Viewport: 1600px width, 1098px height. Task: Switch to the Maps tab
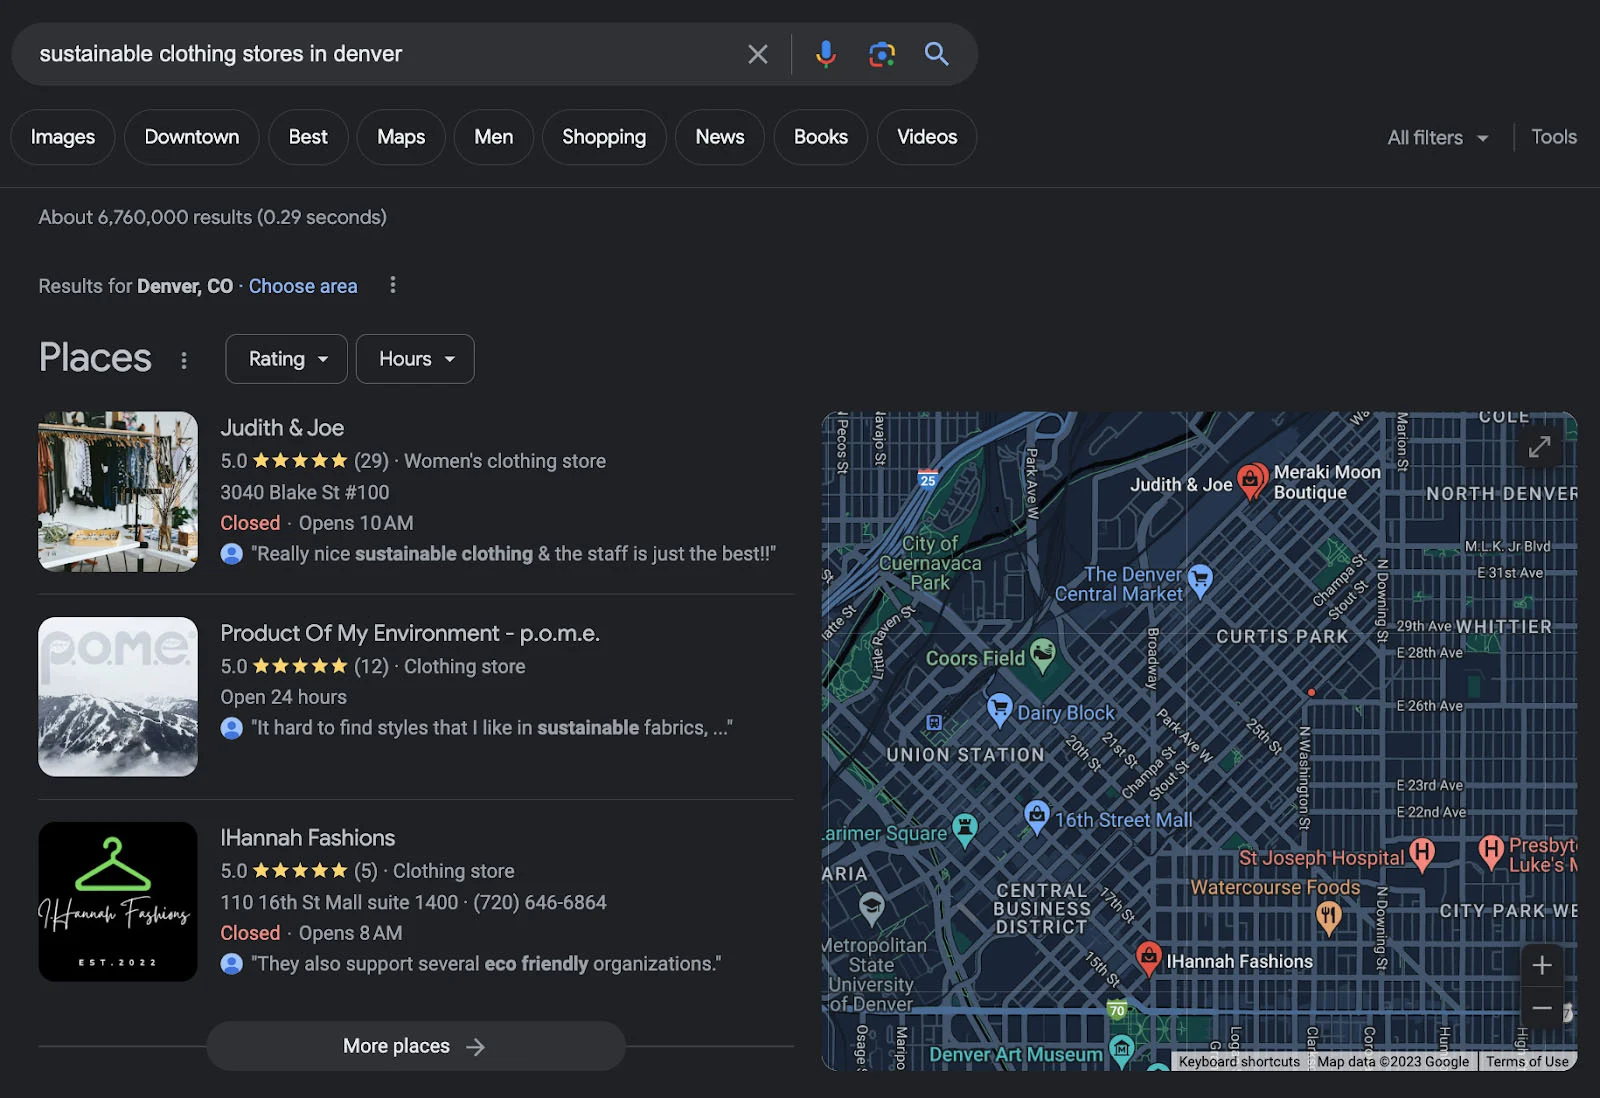pos(401,137)
